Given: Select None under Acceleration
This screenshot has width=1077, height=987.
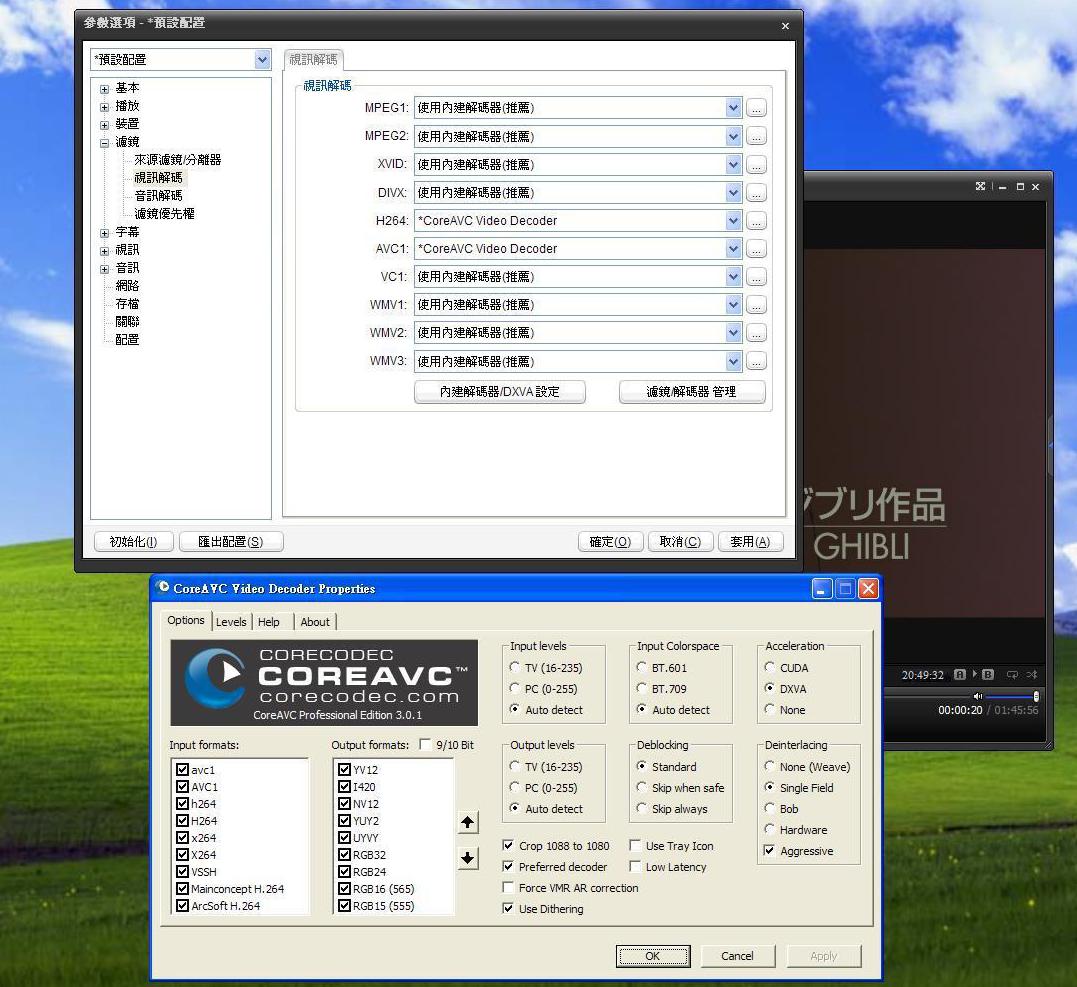Looking at the screenshot, I should pos(769,709).
